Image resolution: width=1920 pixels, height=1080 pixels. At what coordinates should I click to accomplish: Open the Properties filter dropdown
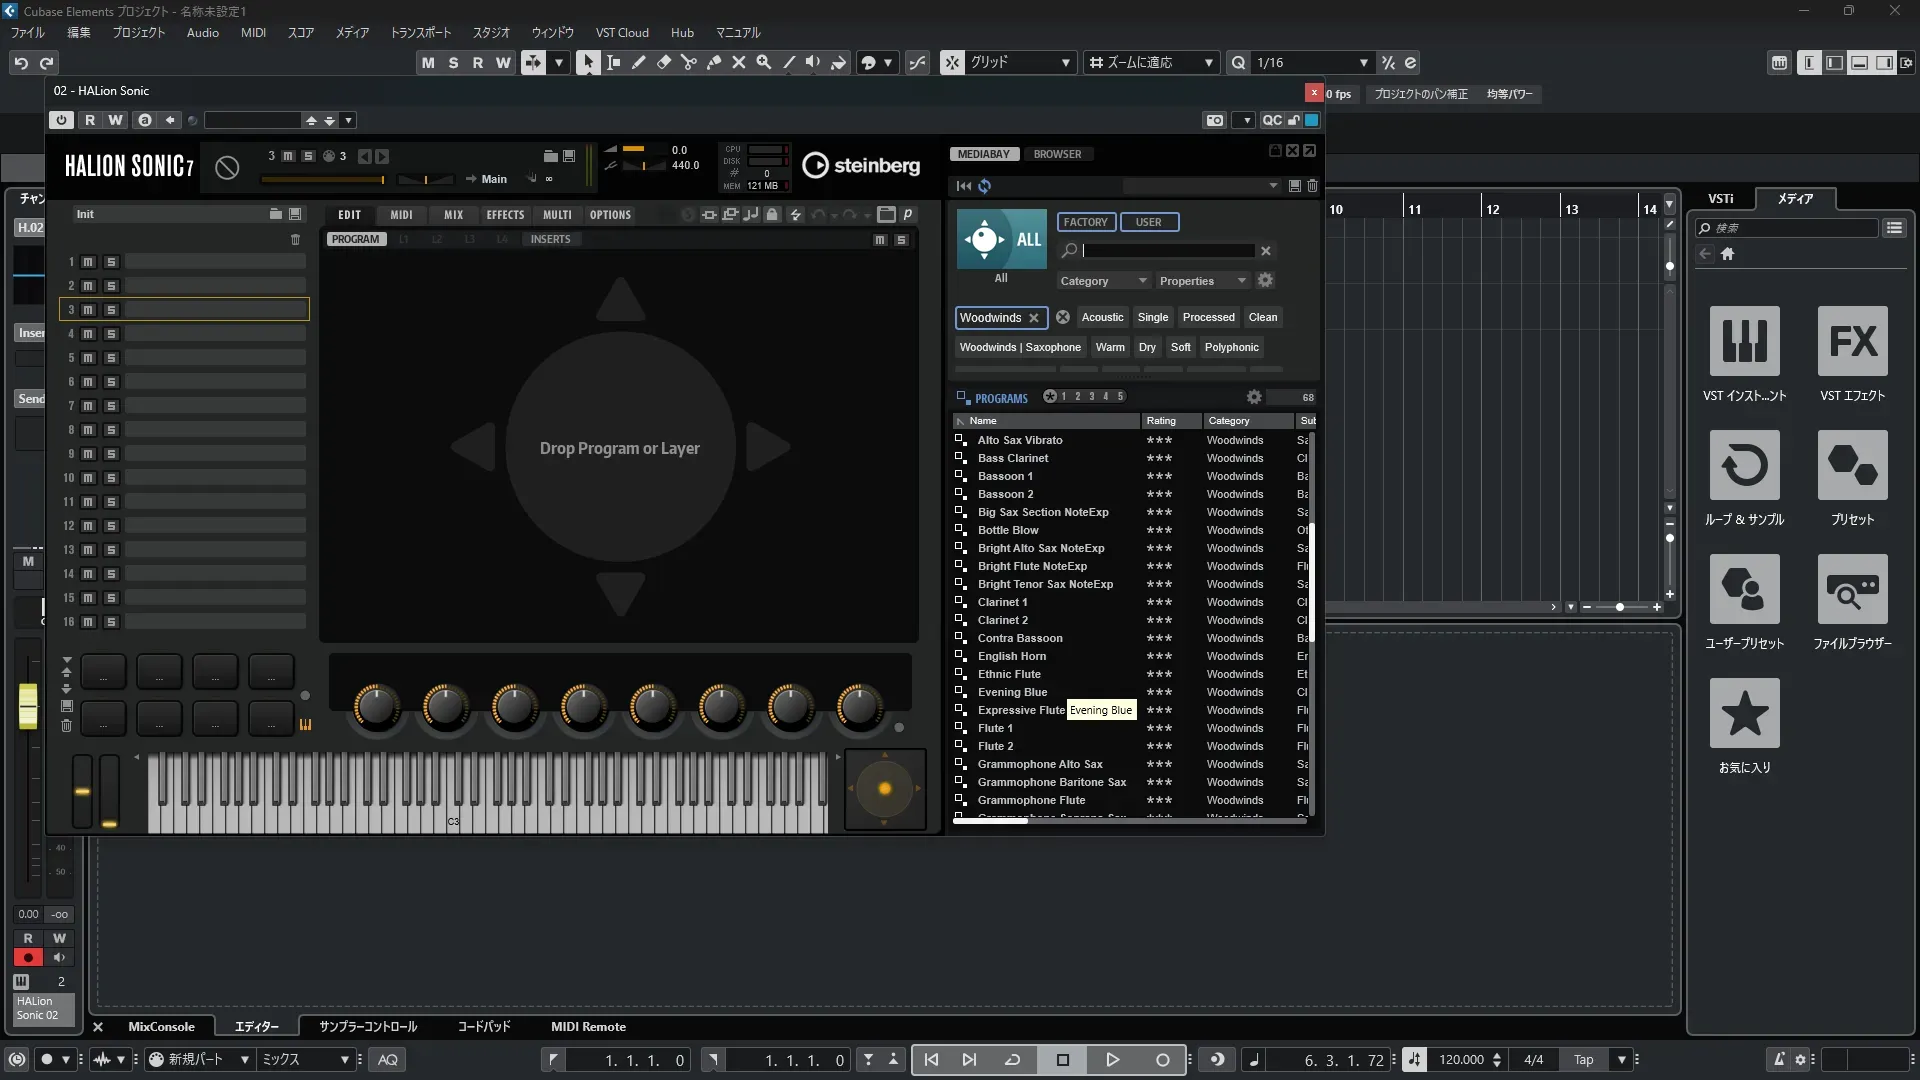pos(1202,281)
